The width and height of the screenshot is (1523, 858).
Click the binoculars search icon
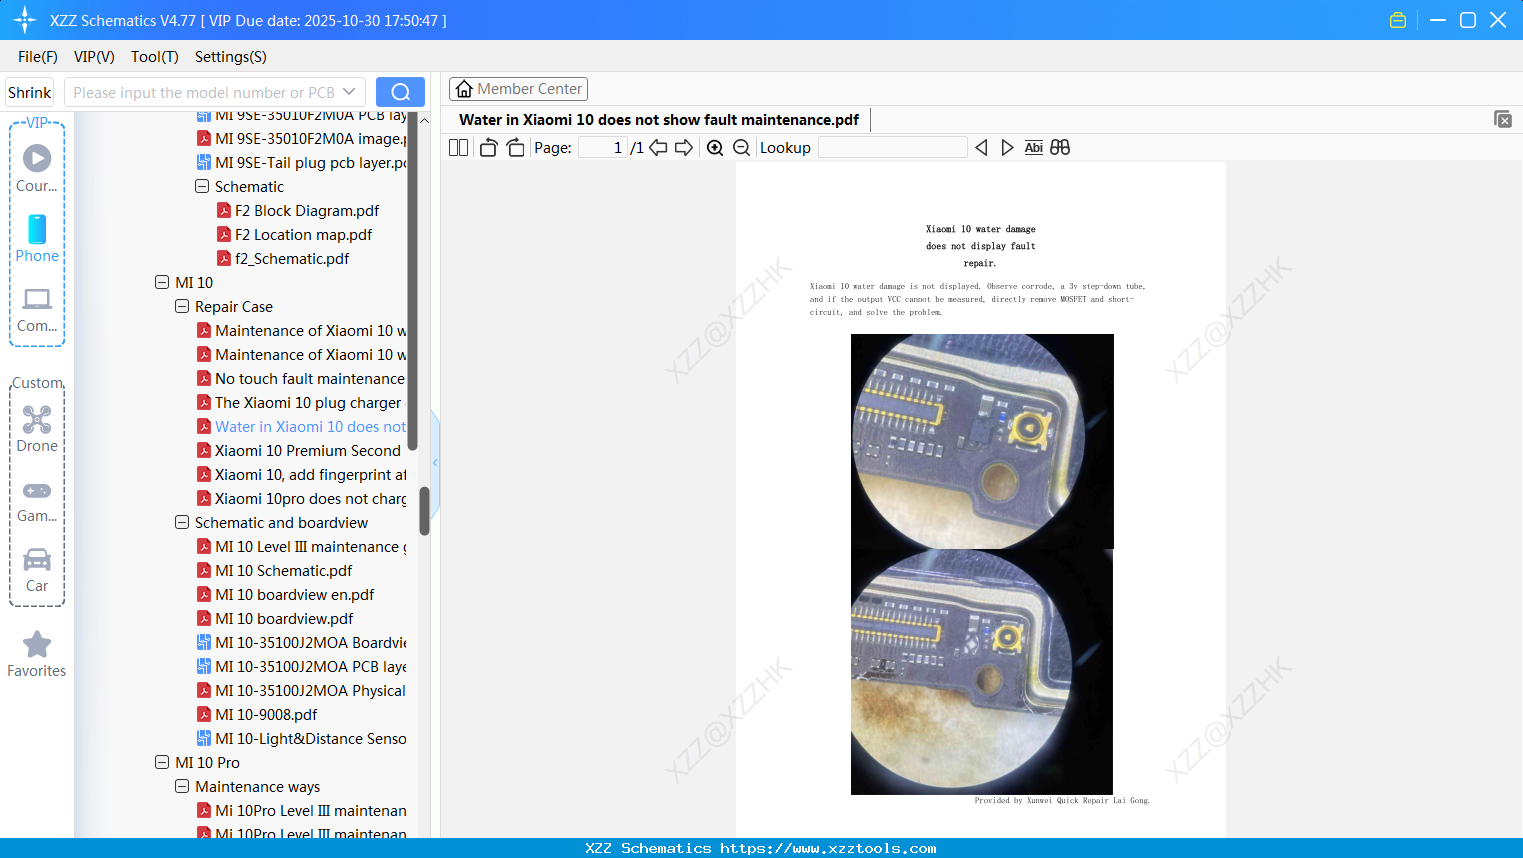(1060, 147)
